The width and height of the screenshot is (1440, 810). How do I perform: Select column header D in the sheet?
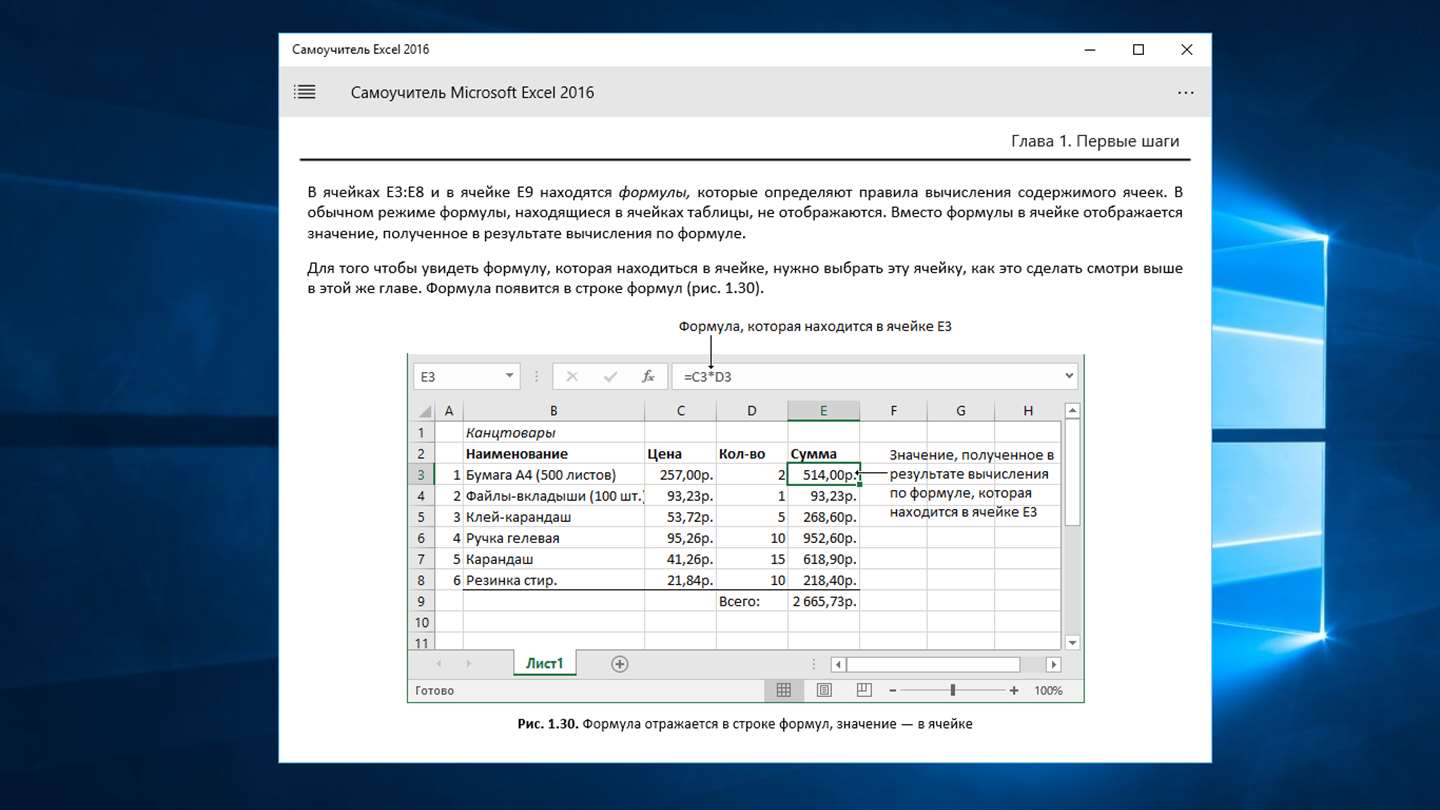[x=752, y=411]
